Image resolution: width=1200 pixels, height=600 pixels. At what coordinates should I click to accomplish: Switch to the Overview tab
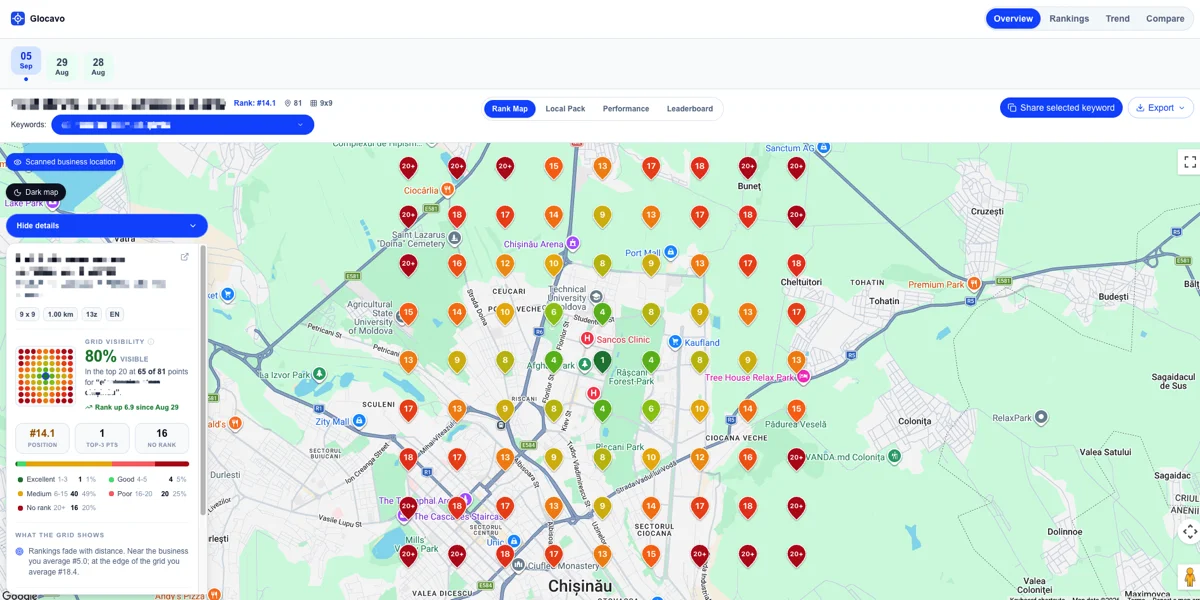click(1013, 19)
